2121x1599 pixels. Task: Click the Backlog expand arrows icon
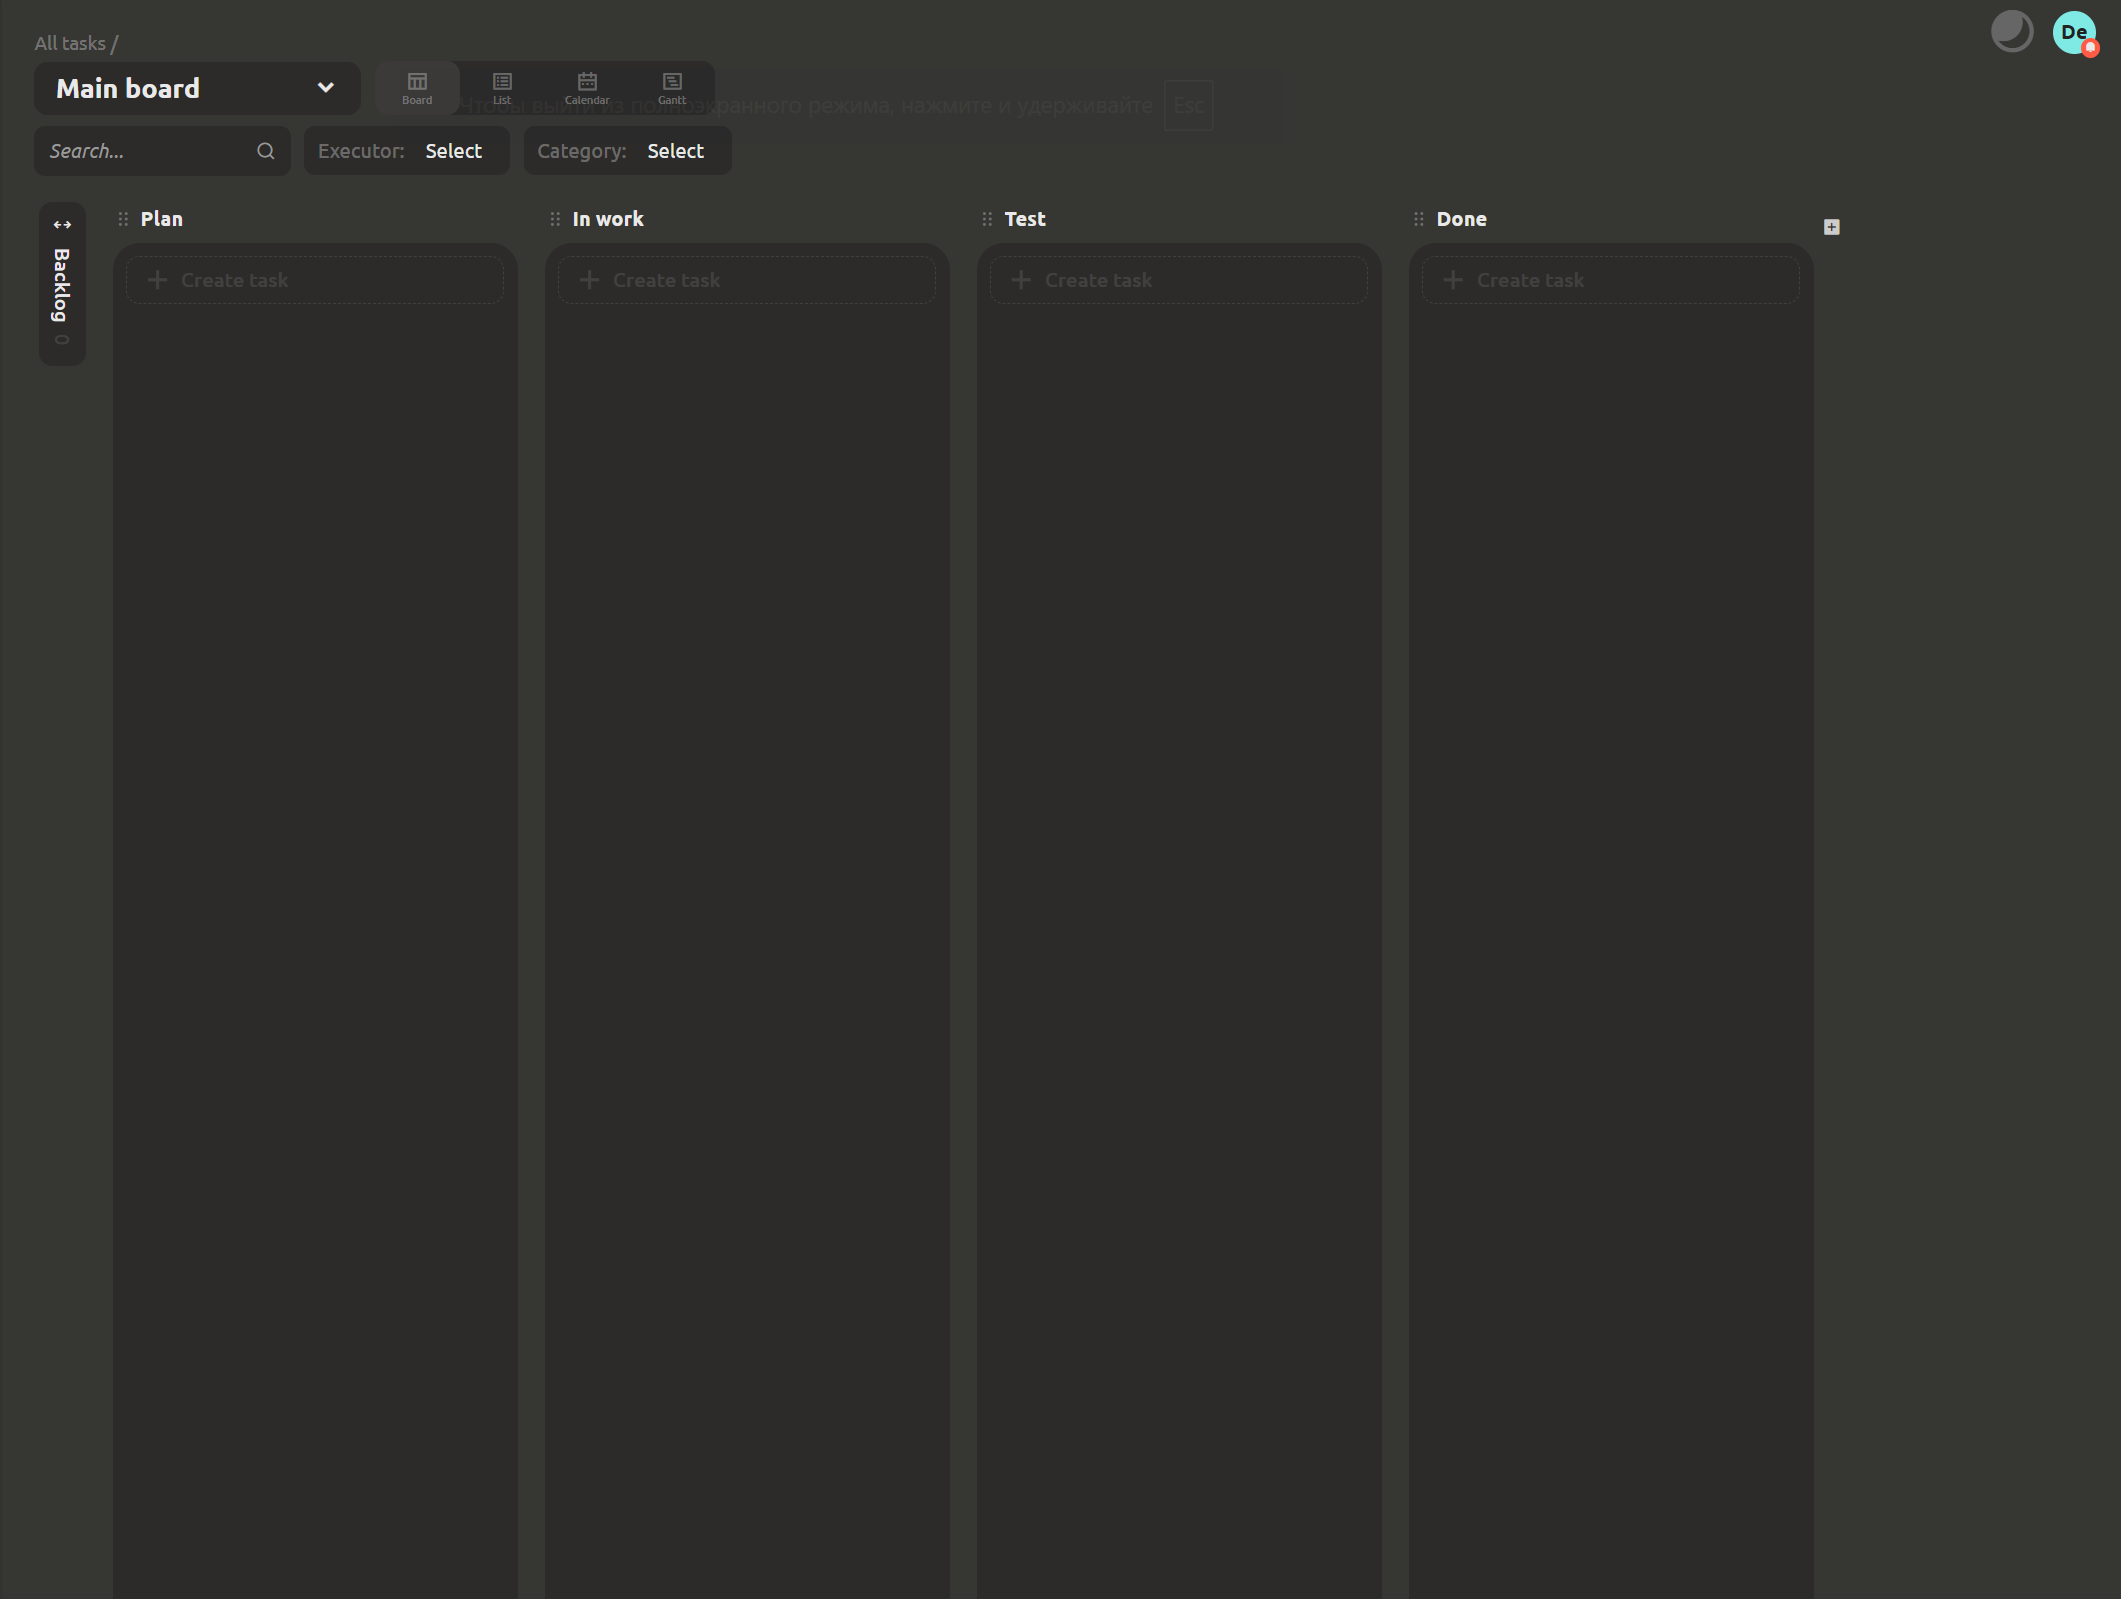(62, 225)
